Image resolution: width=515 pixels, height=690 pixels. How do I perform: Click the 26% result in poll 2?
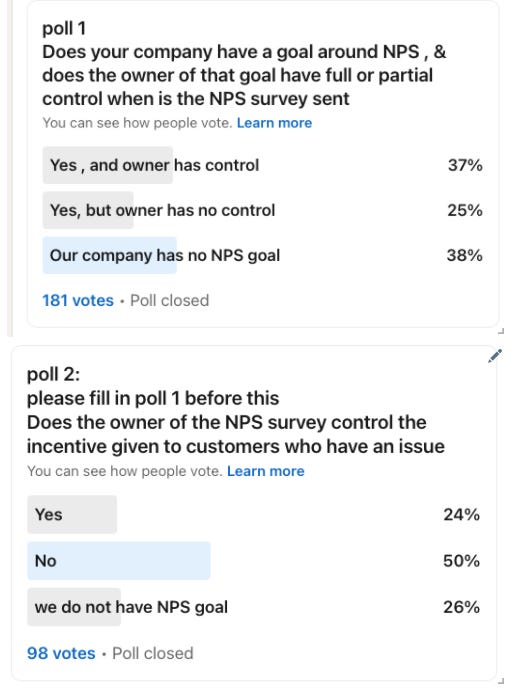[462, 607]
